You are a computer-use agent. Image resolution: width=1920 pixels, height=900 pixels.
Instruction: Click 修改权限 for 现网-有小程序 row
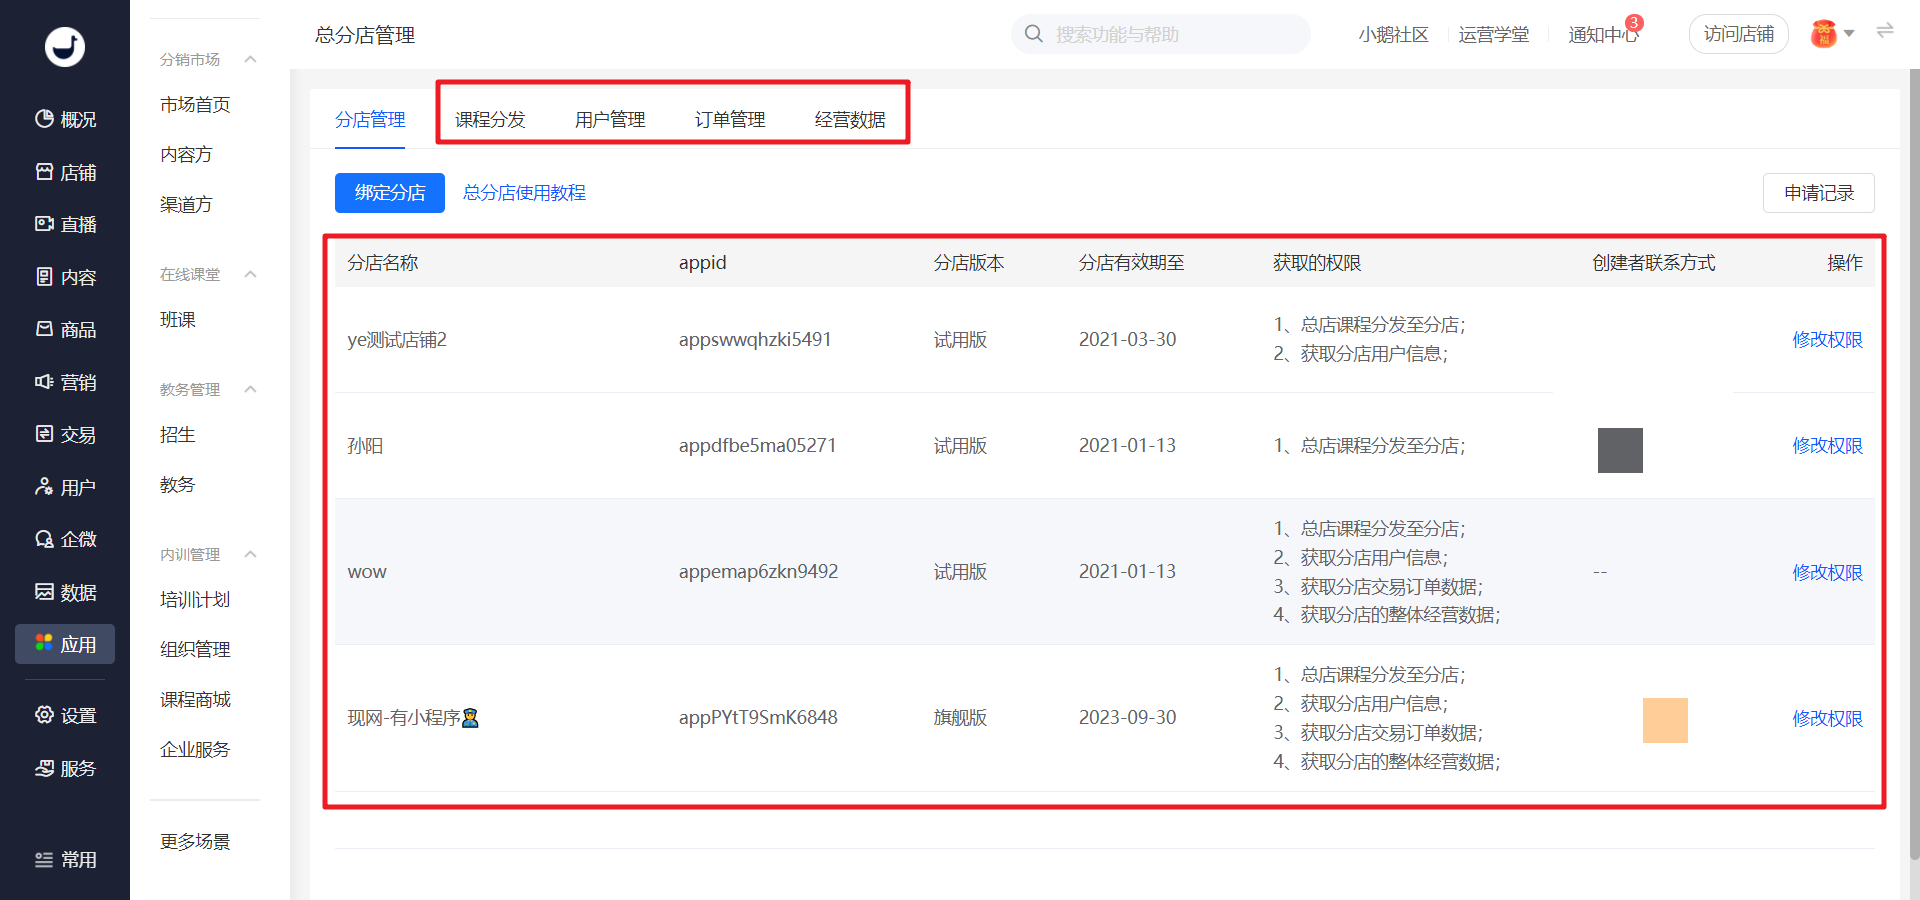pos(1827,719)
